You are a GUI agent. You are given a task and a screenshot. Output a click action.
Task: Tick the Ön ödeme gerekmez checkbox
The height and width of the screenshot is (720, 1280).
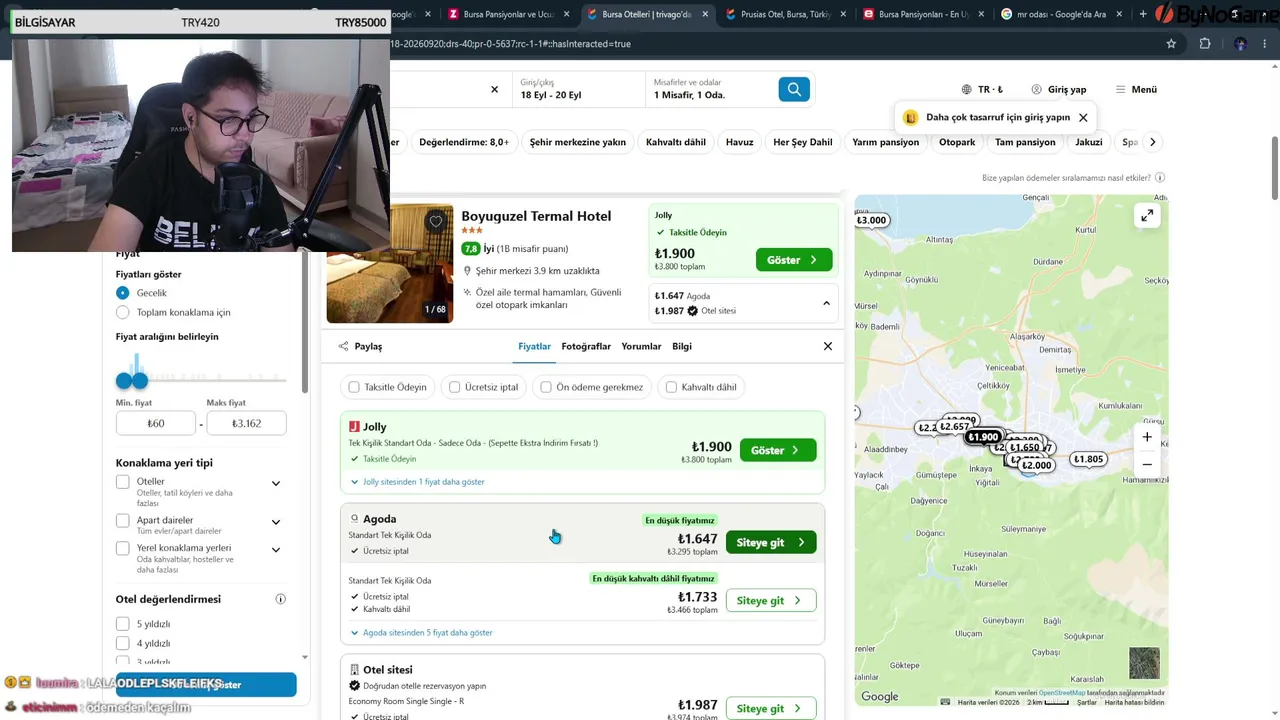[x=546, y=387]
